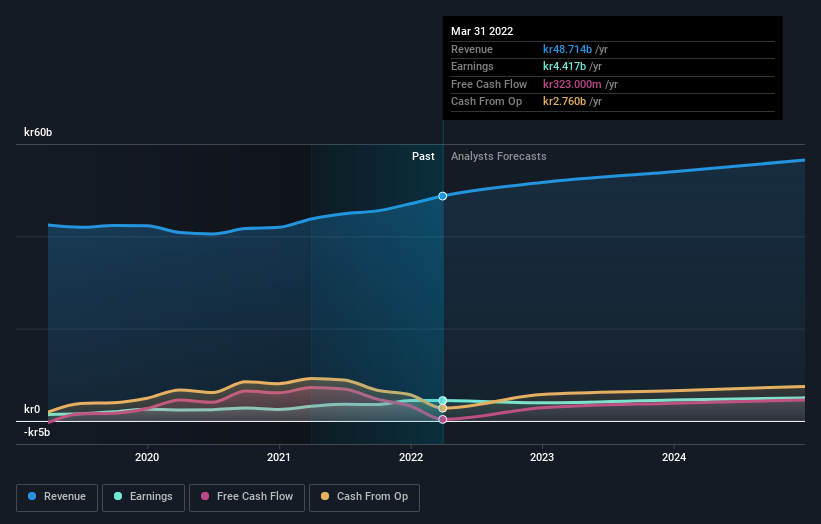Select the Cash From Op data point marker

point(442,408)
